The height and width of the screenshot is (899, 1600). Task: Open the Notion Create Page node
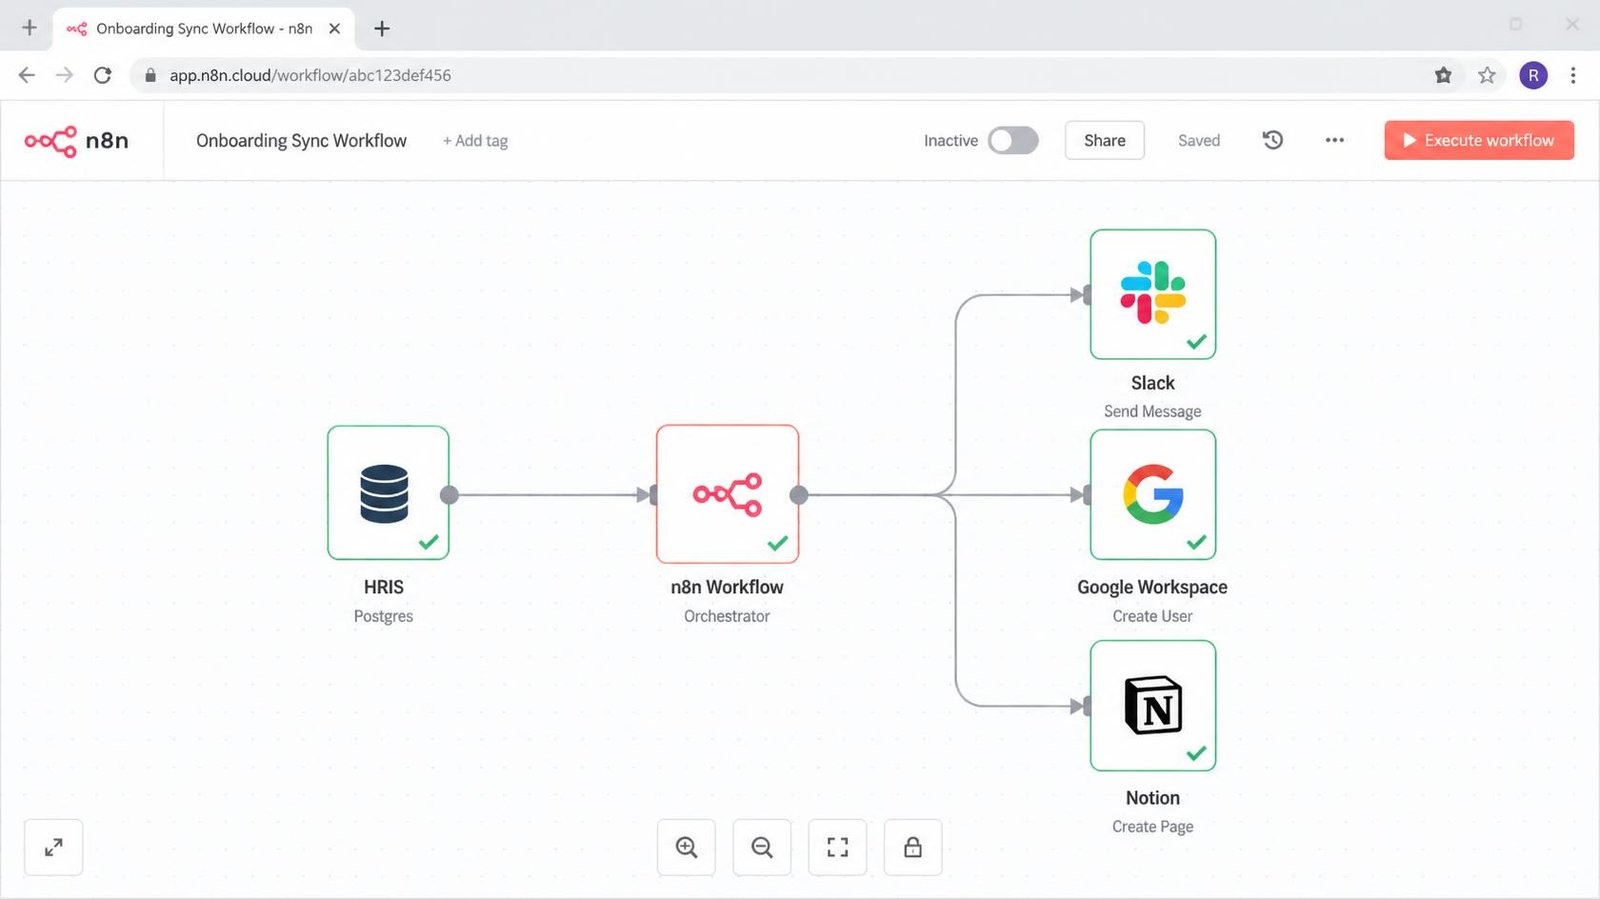(1153, 706)
